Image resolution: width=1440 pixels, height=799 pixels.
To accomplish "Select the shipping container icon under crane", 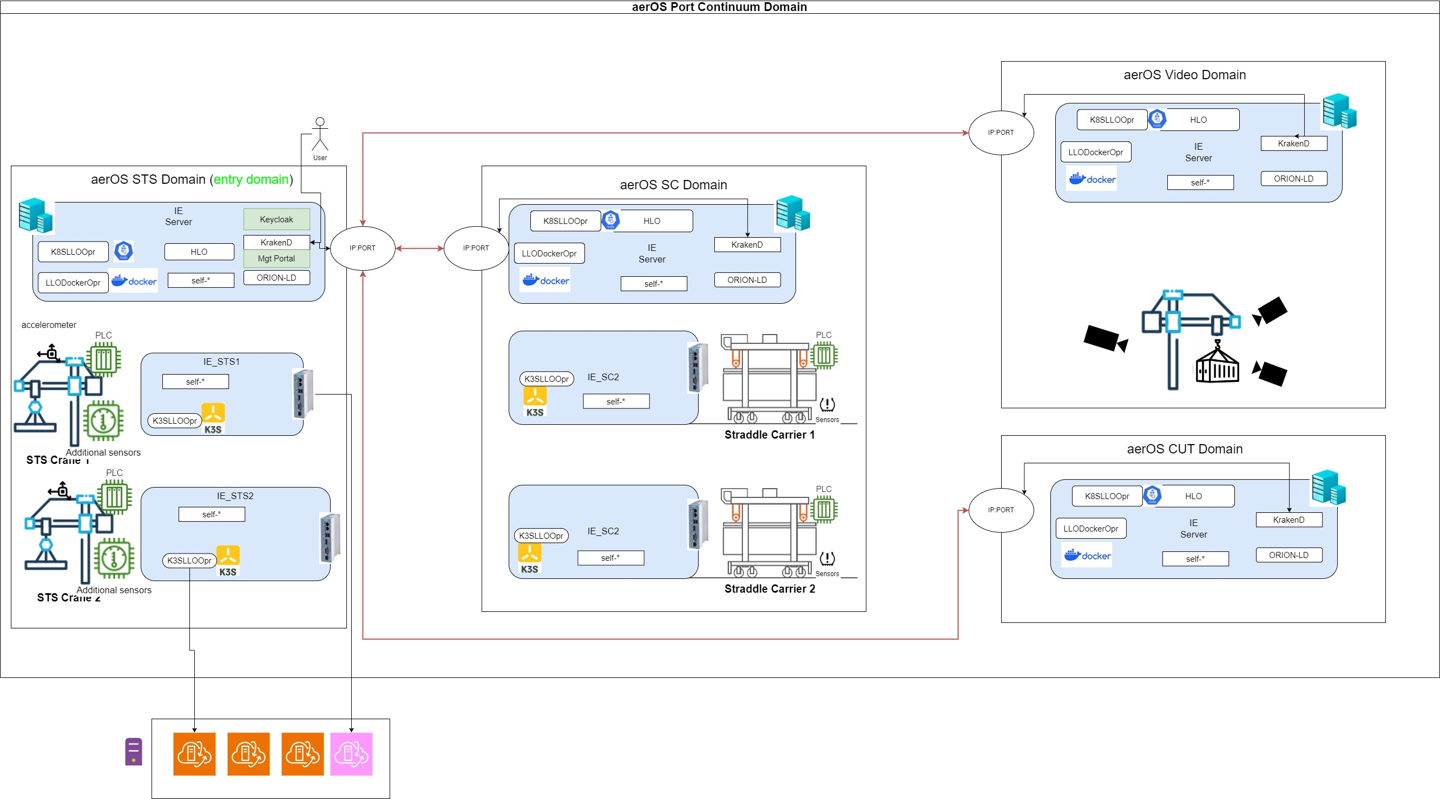I will (1217, 365).
